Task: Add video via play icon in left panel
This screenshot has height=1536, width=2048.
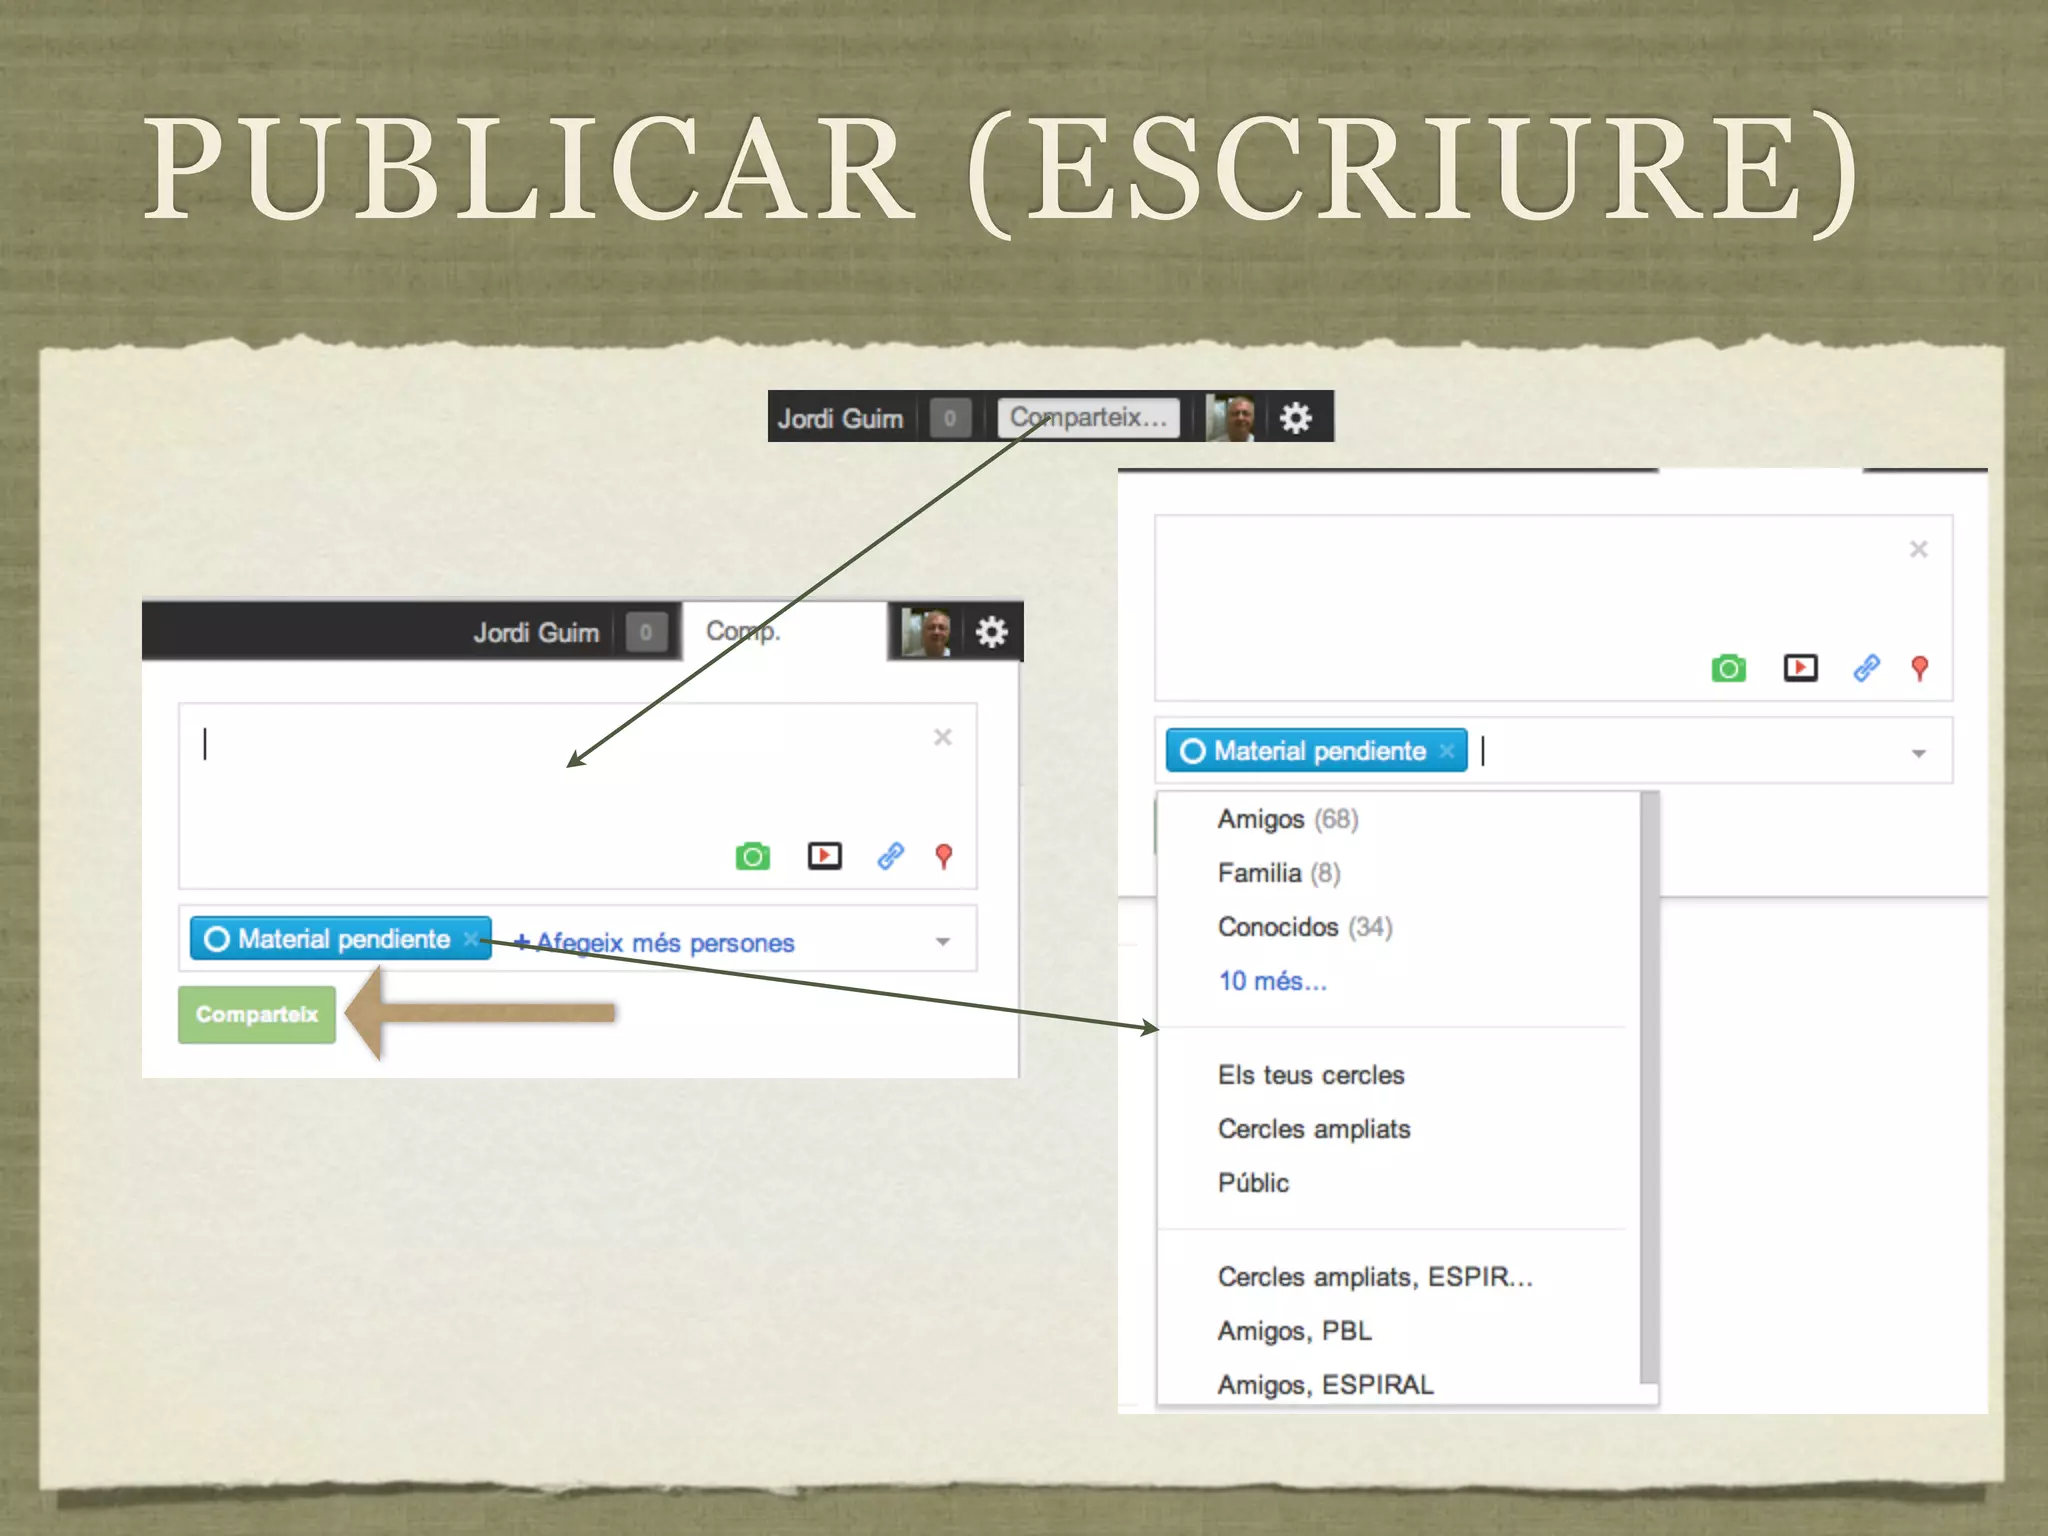Action: [x=824, y=856]
